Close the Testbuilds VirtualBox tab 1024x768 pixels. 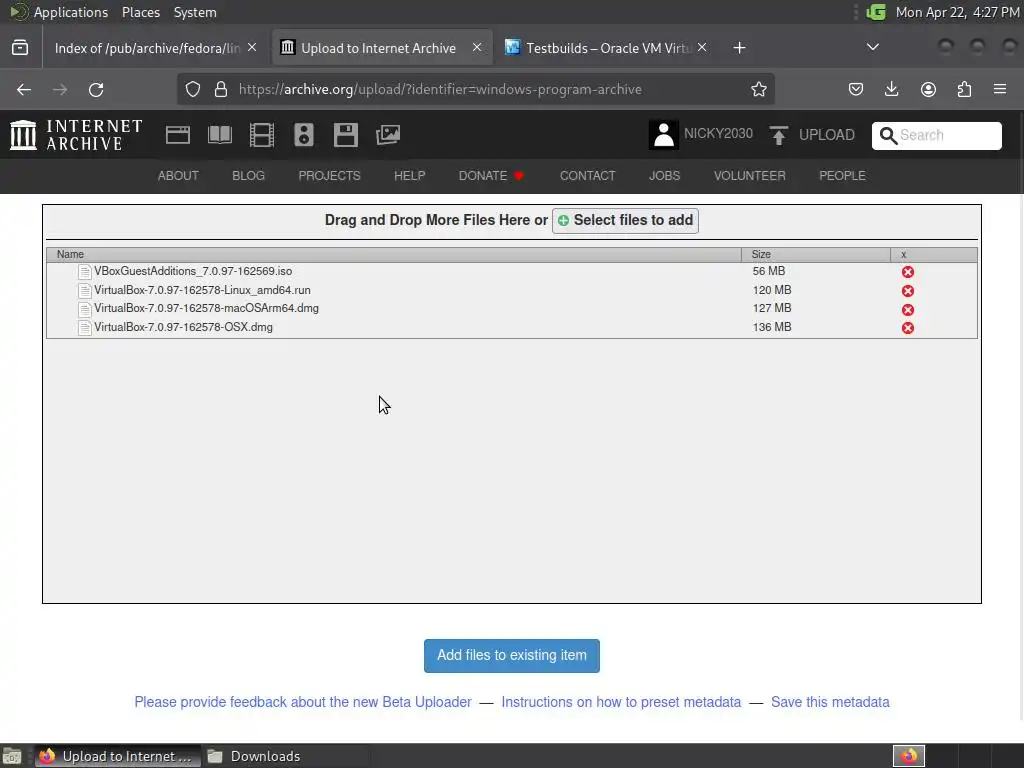[702, 48]
